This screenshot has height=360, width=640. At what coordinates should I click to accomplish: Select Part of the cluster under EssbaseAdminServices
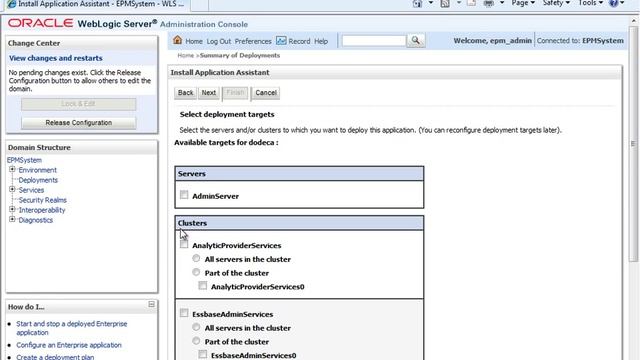click(x=196, y=341)
